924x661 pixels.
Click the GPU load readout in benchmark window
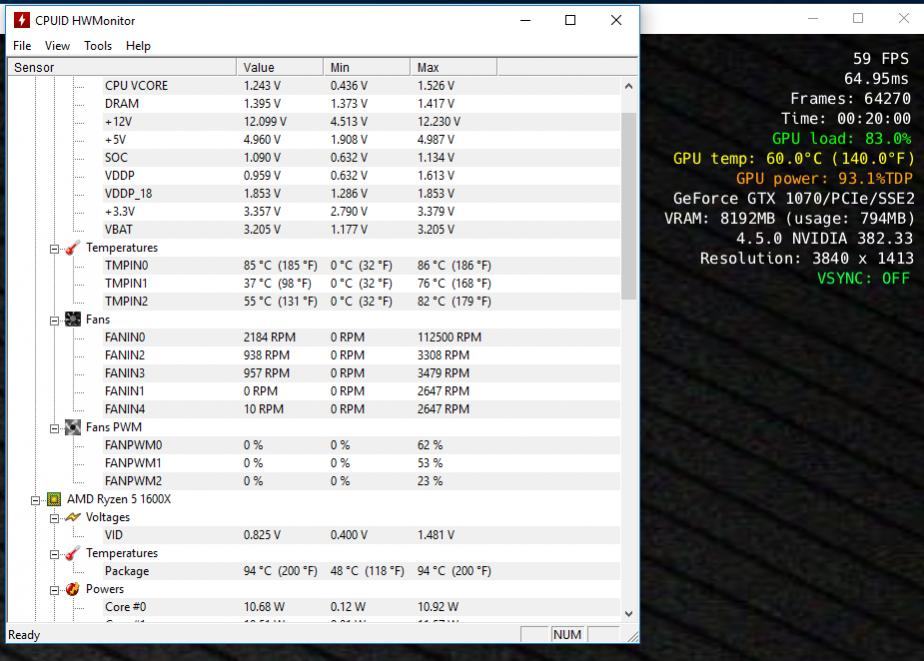tap(841, 138)
